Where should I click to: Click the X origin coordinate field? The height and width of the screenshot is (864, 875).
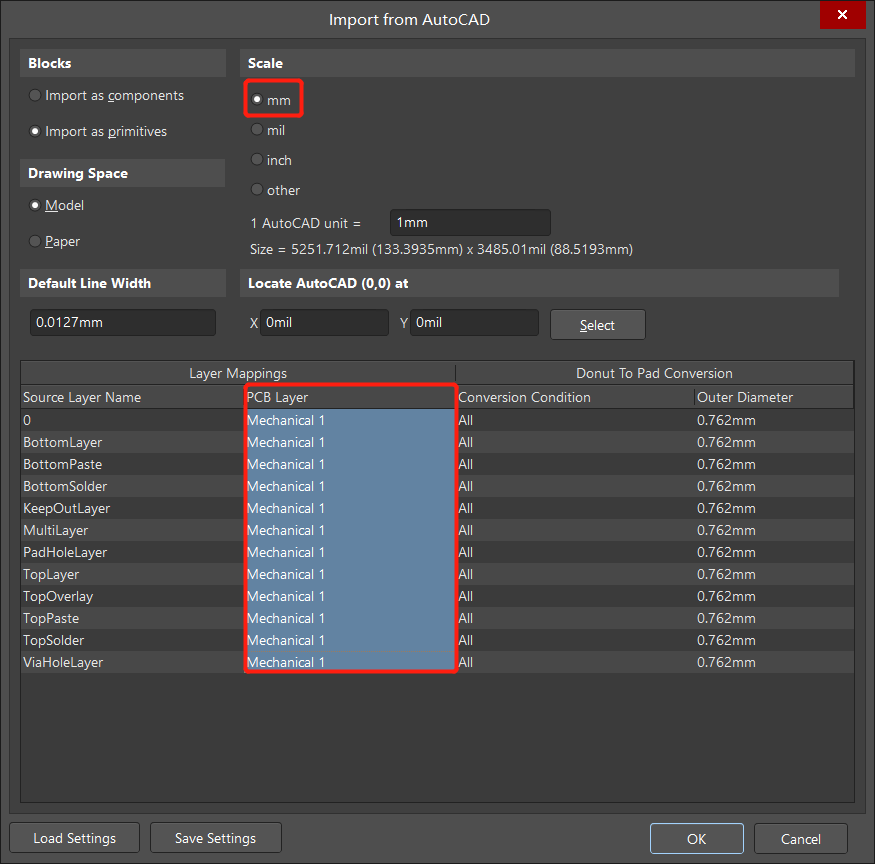(x=324, y=322)
